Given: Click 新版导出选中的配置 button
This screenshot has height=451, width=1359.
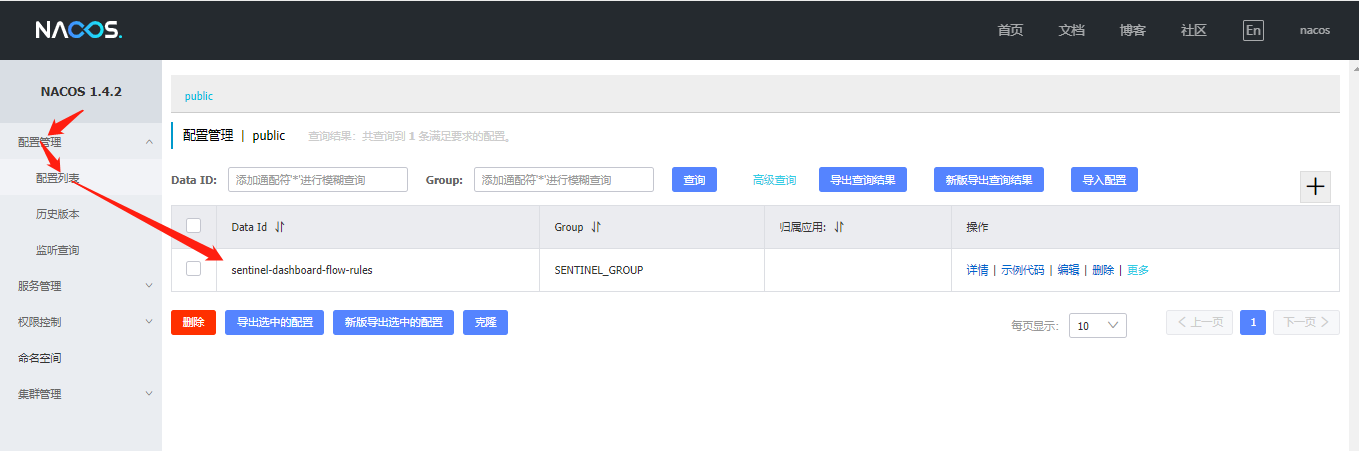Looking at the screenshot, I should coord(393,322).
